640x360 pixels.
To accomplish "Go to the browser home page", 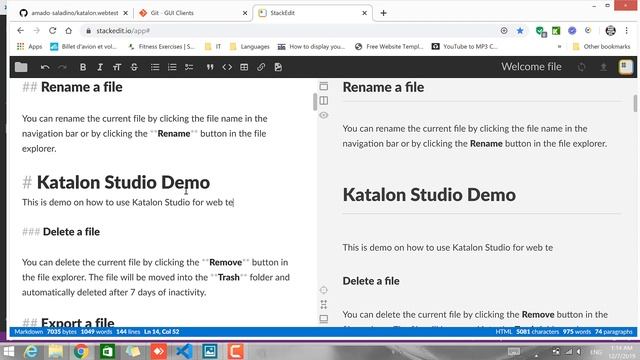I will tap(69, 31).
